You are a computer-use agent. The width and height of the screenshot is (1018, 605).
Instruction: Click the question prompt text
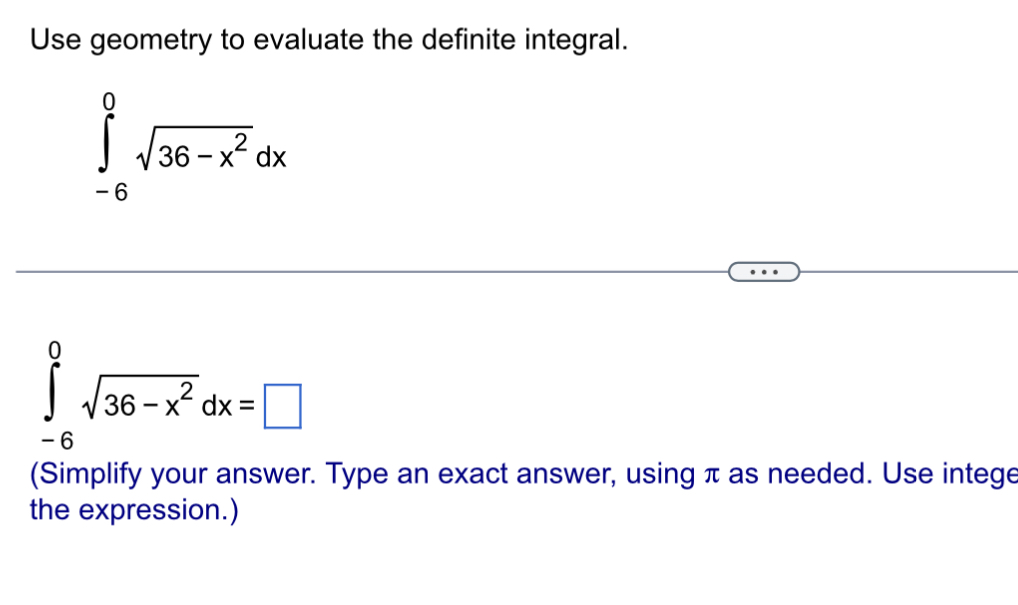(x=329, y=40)
